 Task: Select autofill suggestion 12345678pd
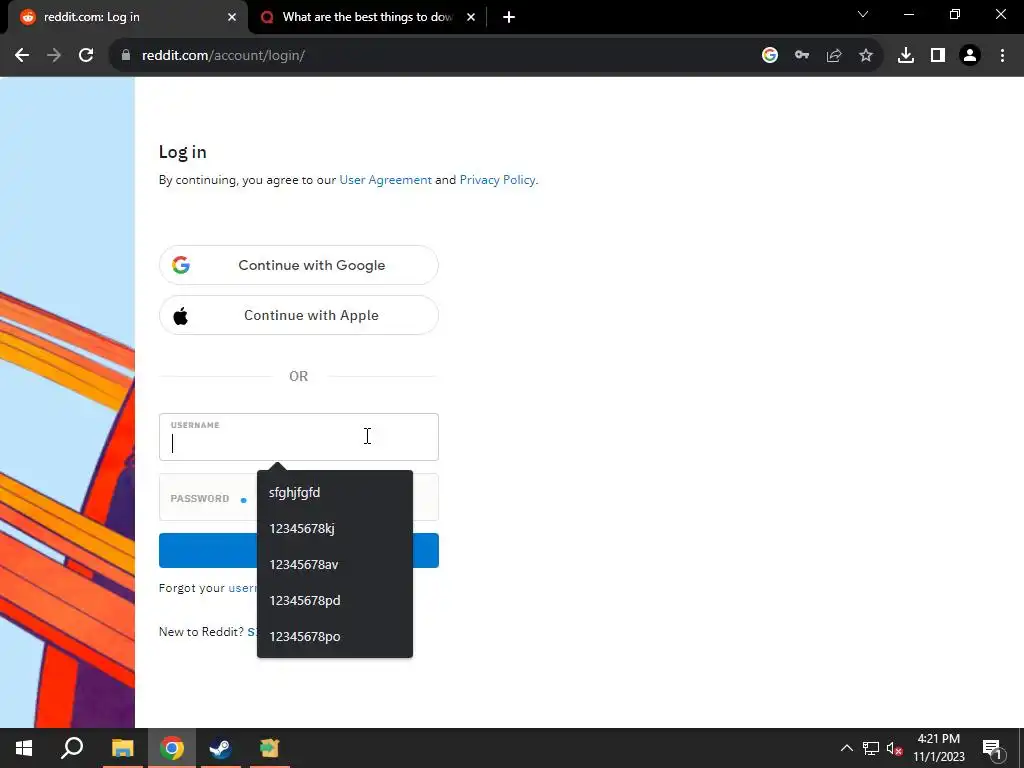click(334, 600)
